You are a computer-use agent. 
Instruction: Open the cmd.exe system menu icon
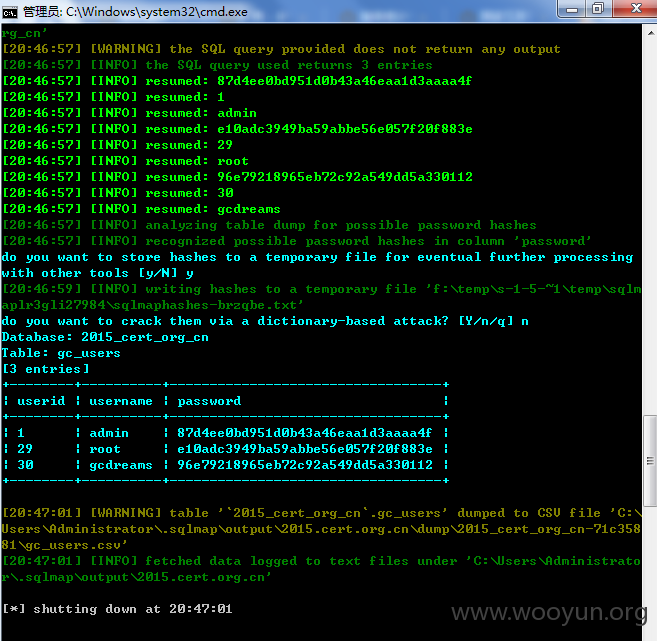click(x=9, y=12)
